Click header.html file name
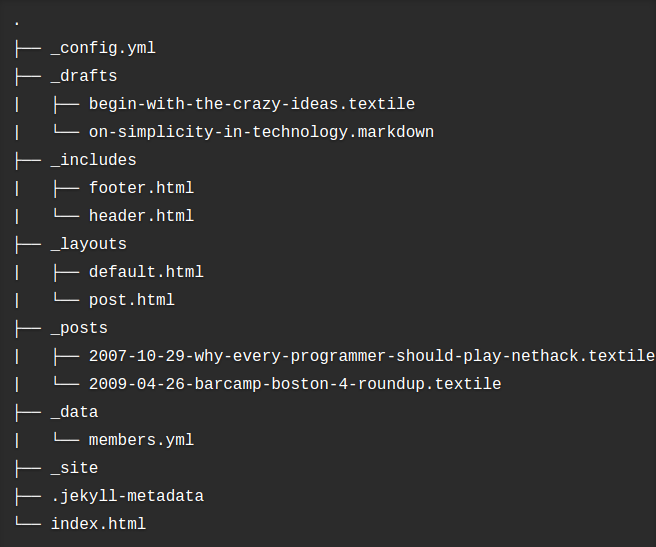Screen dimensions: 656x547 coord(141,216)
